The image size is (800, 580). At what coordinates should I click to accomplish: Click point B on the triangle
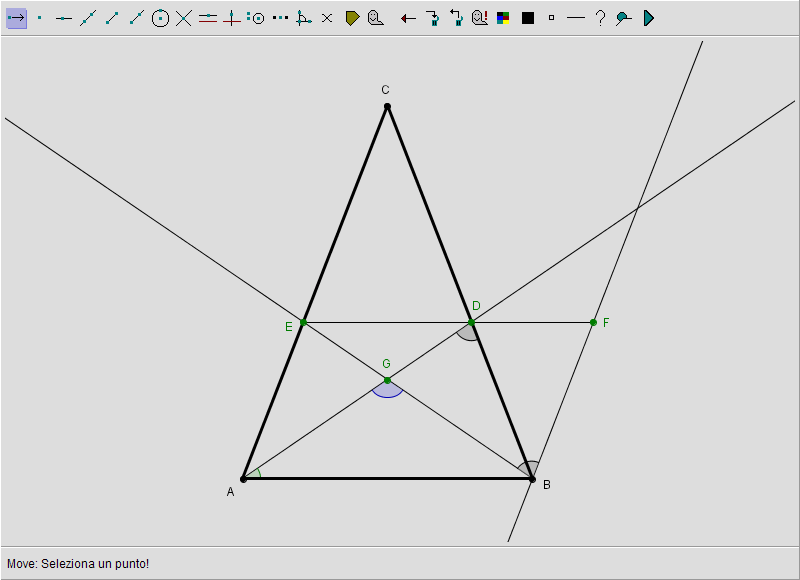pos(532,479)
